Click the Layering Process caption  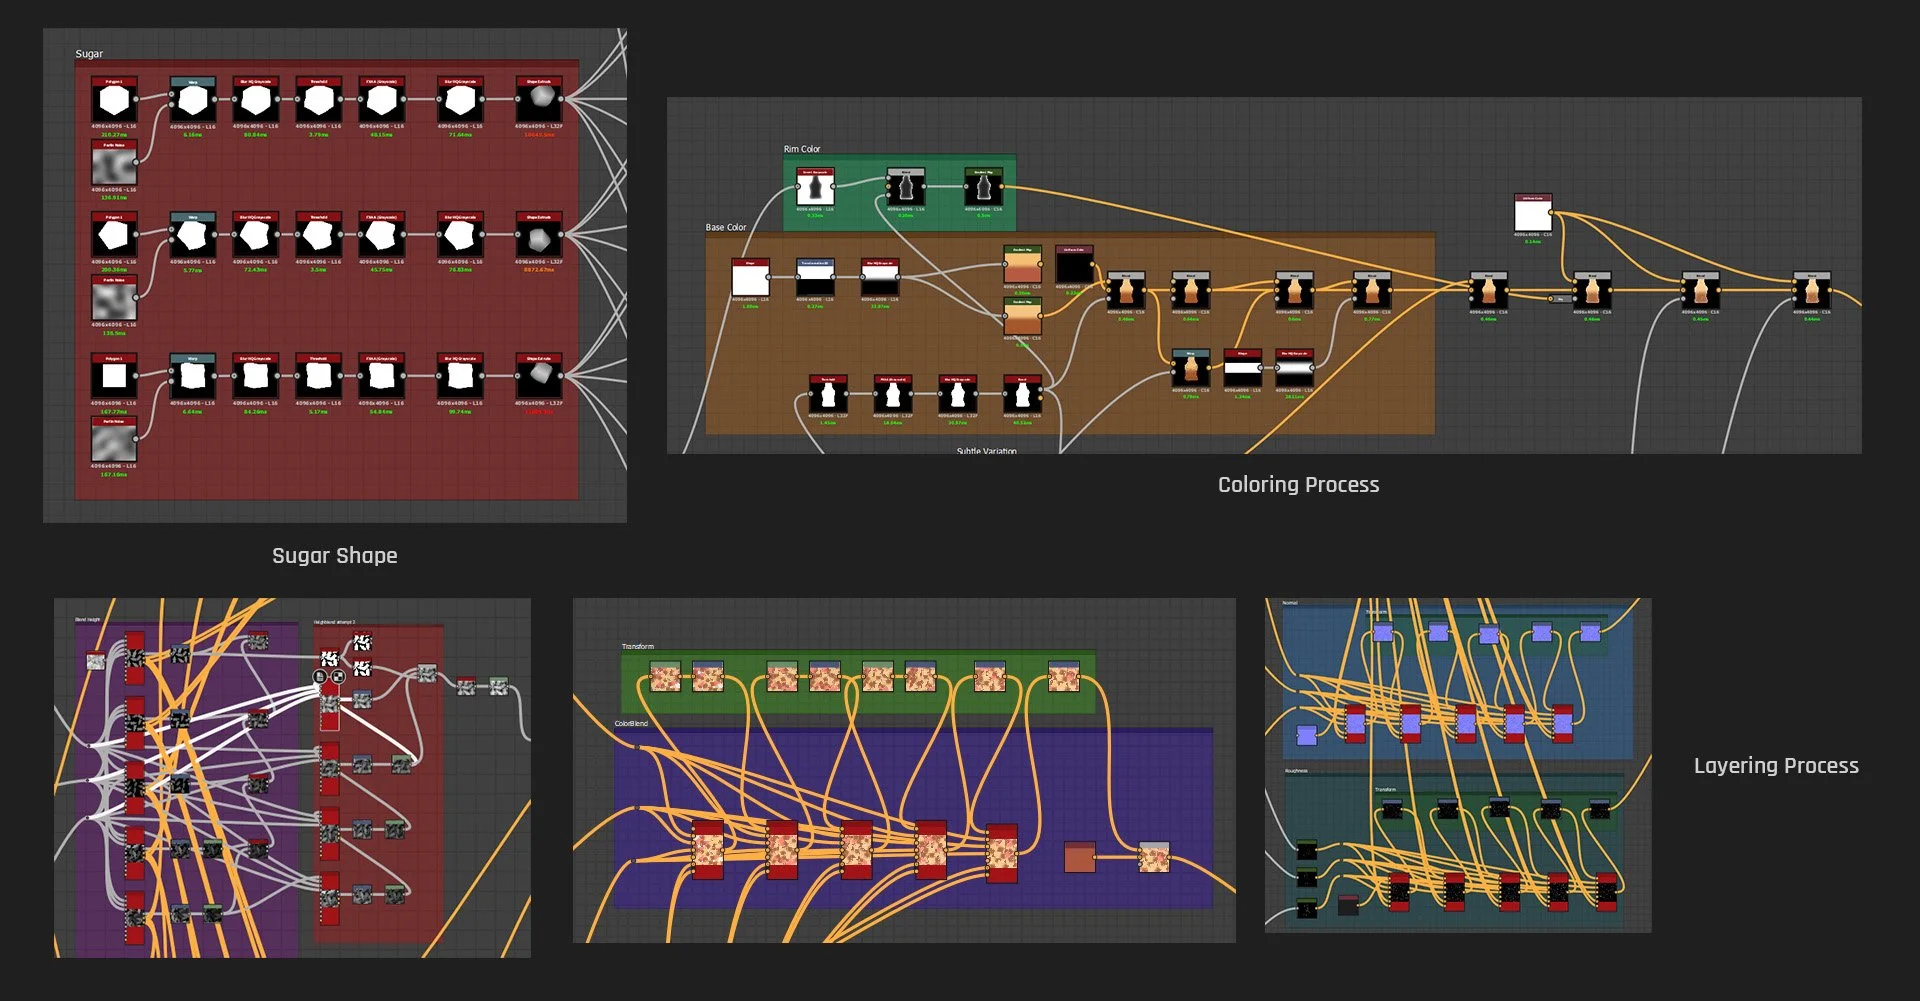pos(1776,766)
